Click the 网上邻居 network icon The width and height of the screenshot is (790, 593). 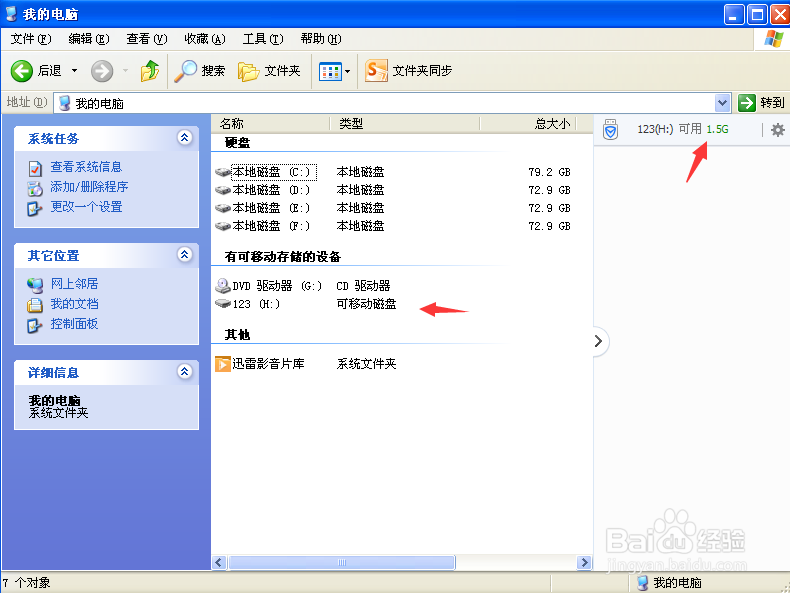click(35, 285)
